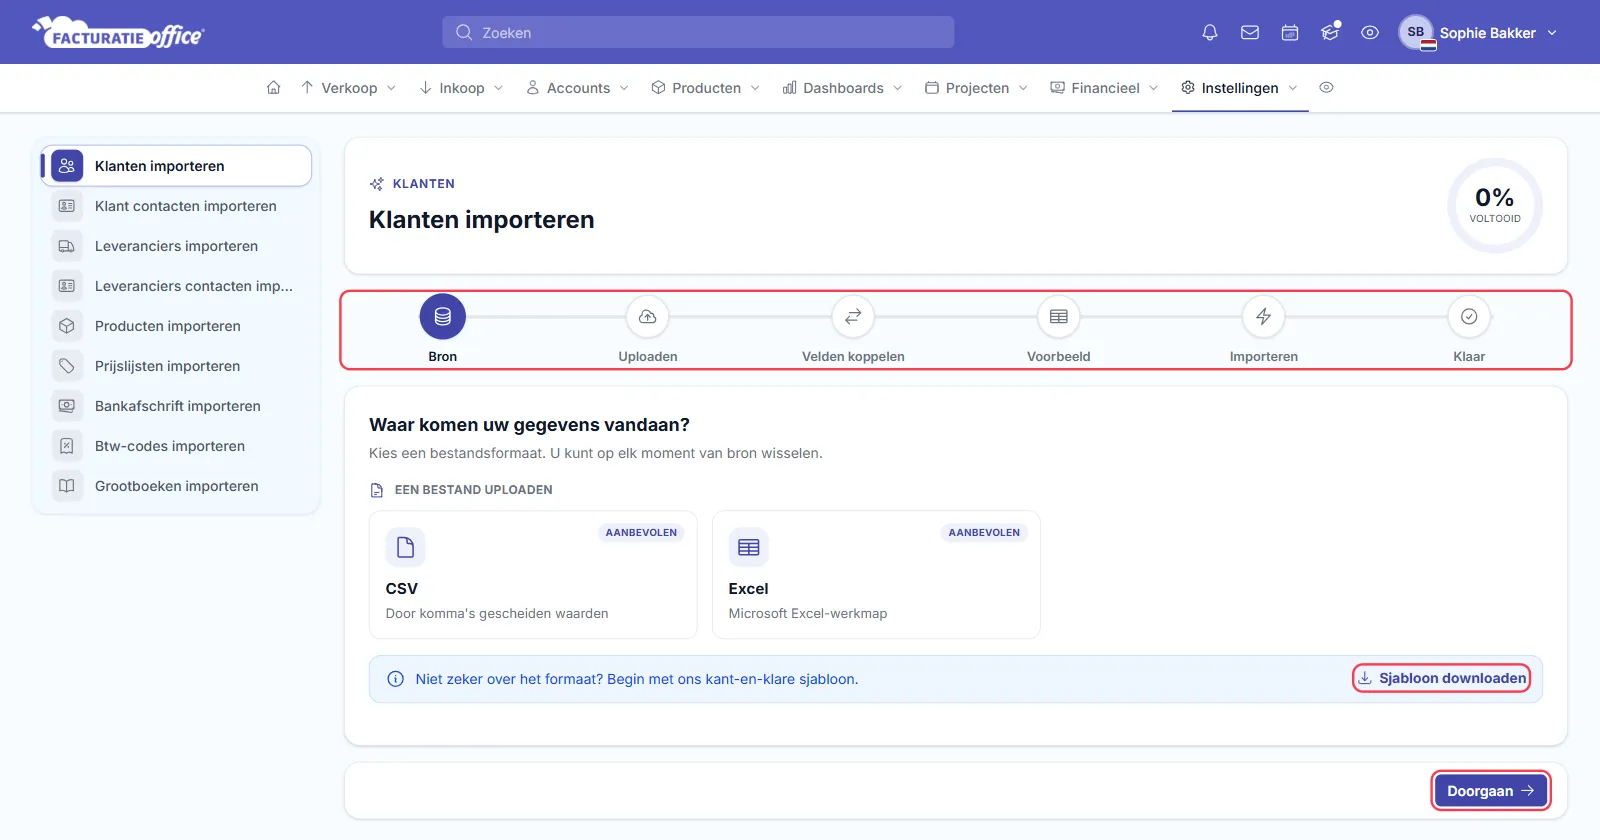Select the Uploaden step cloud icon
Image resolution: width=1600 pixels, height=840 pixels.
(x=648, y=316)
